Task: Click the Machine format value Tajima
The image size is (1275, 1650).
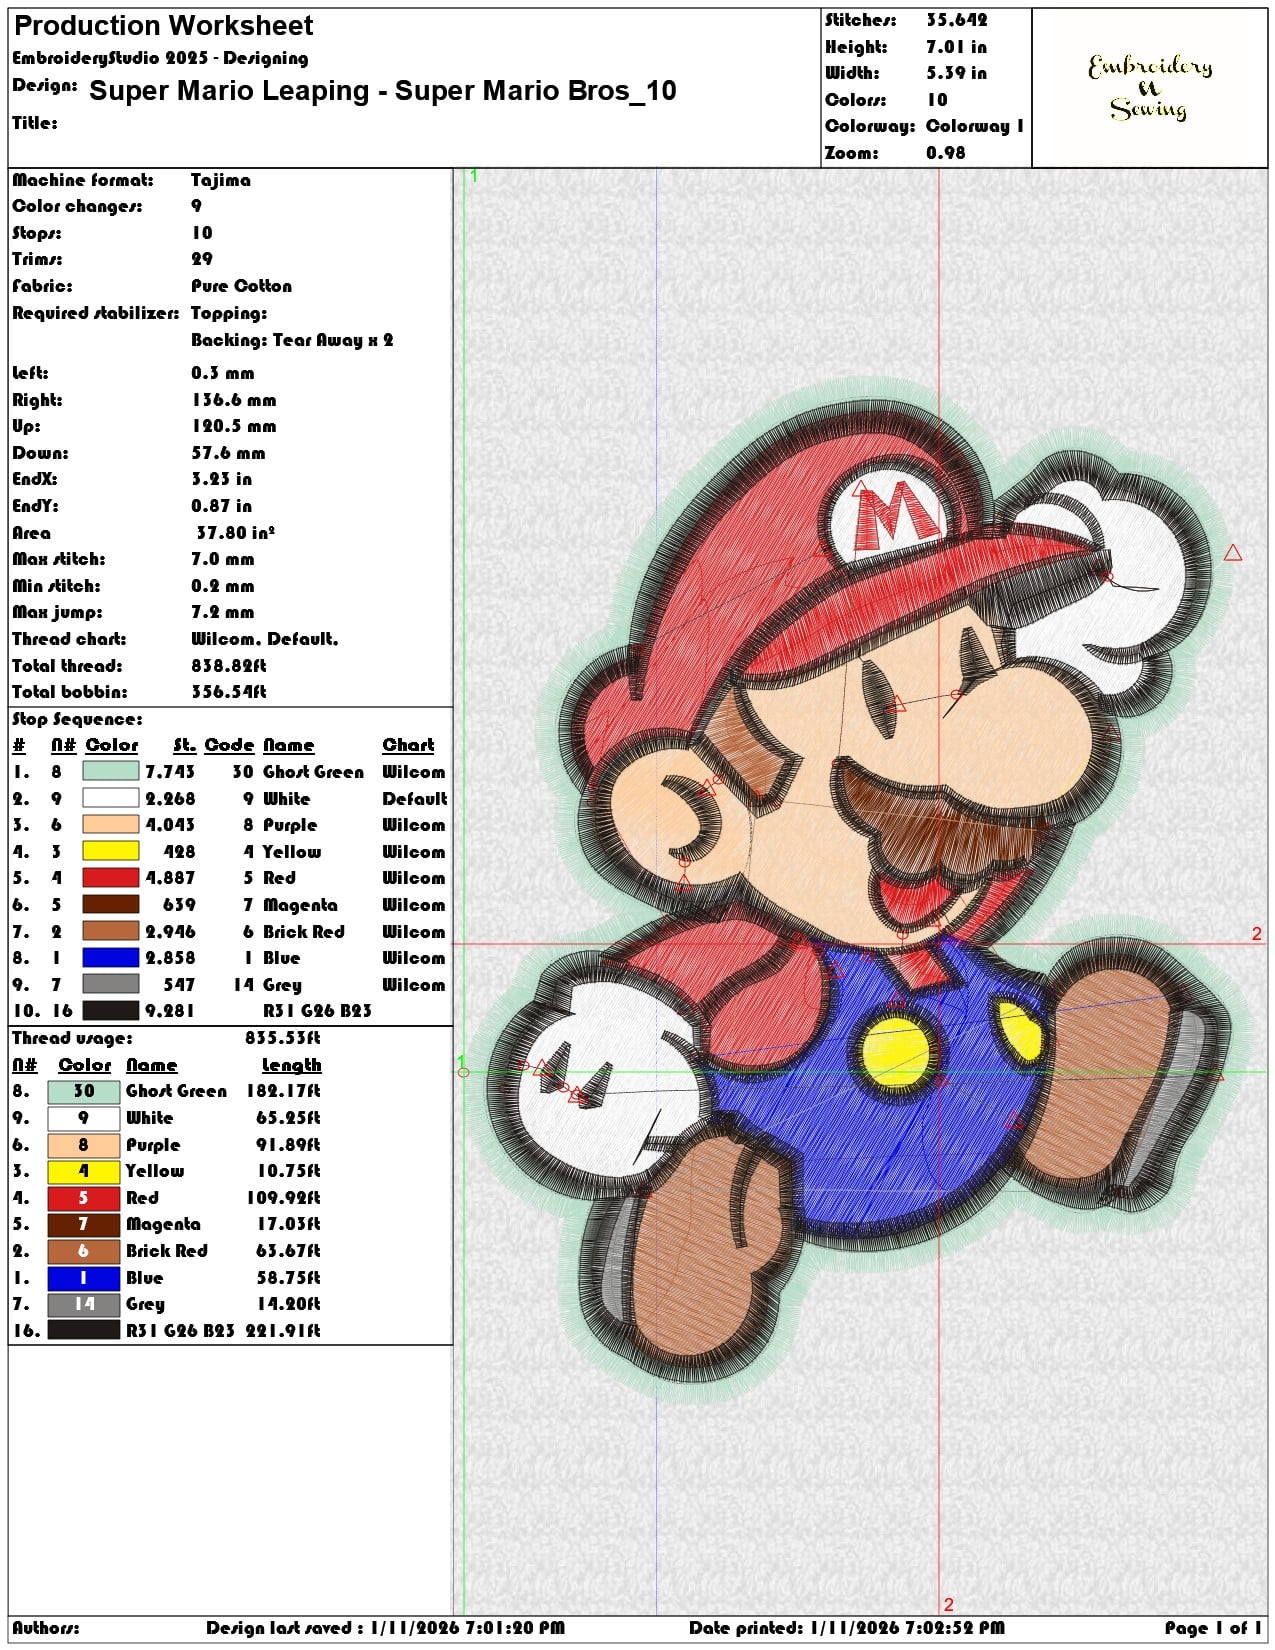Action: pos(221,180)
